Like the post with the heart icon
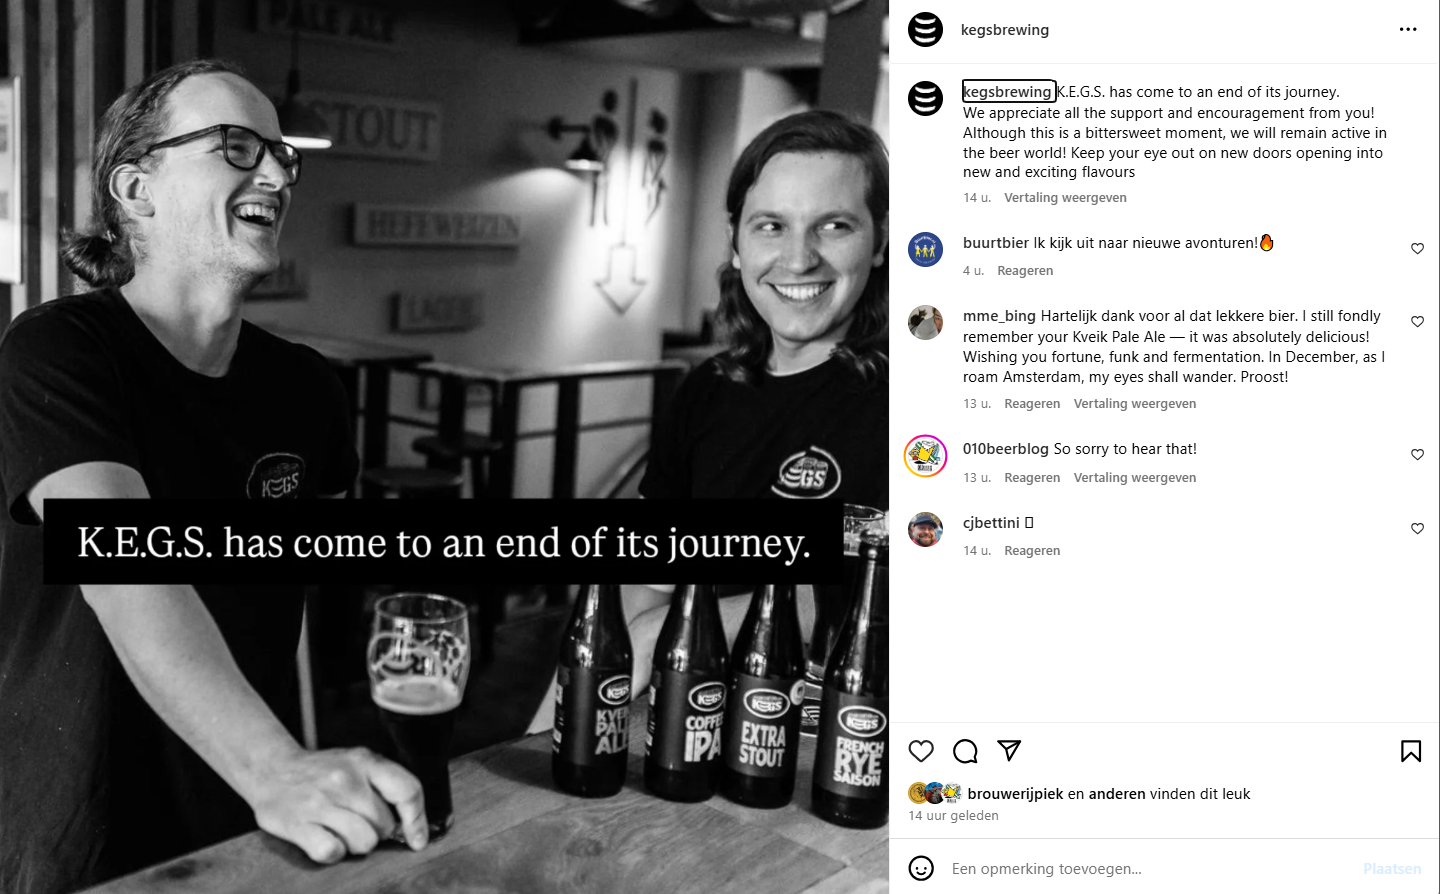1440x894 pixels. (x=921, y=751)
